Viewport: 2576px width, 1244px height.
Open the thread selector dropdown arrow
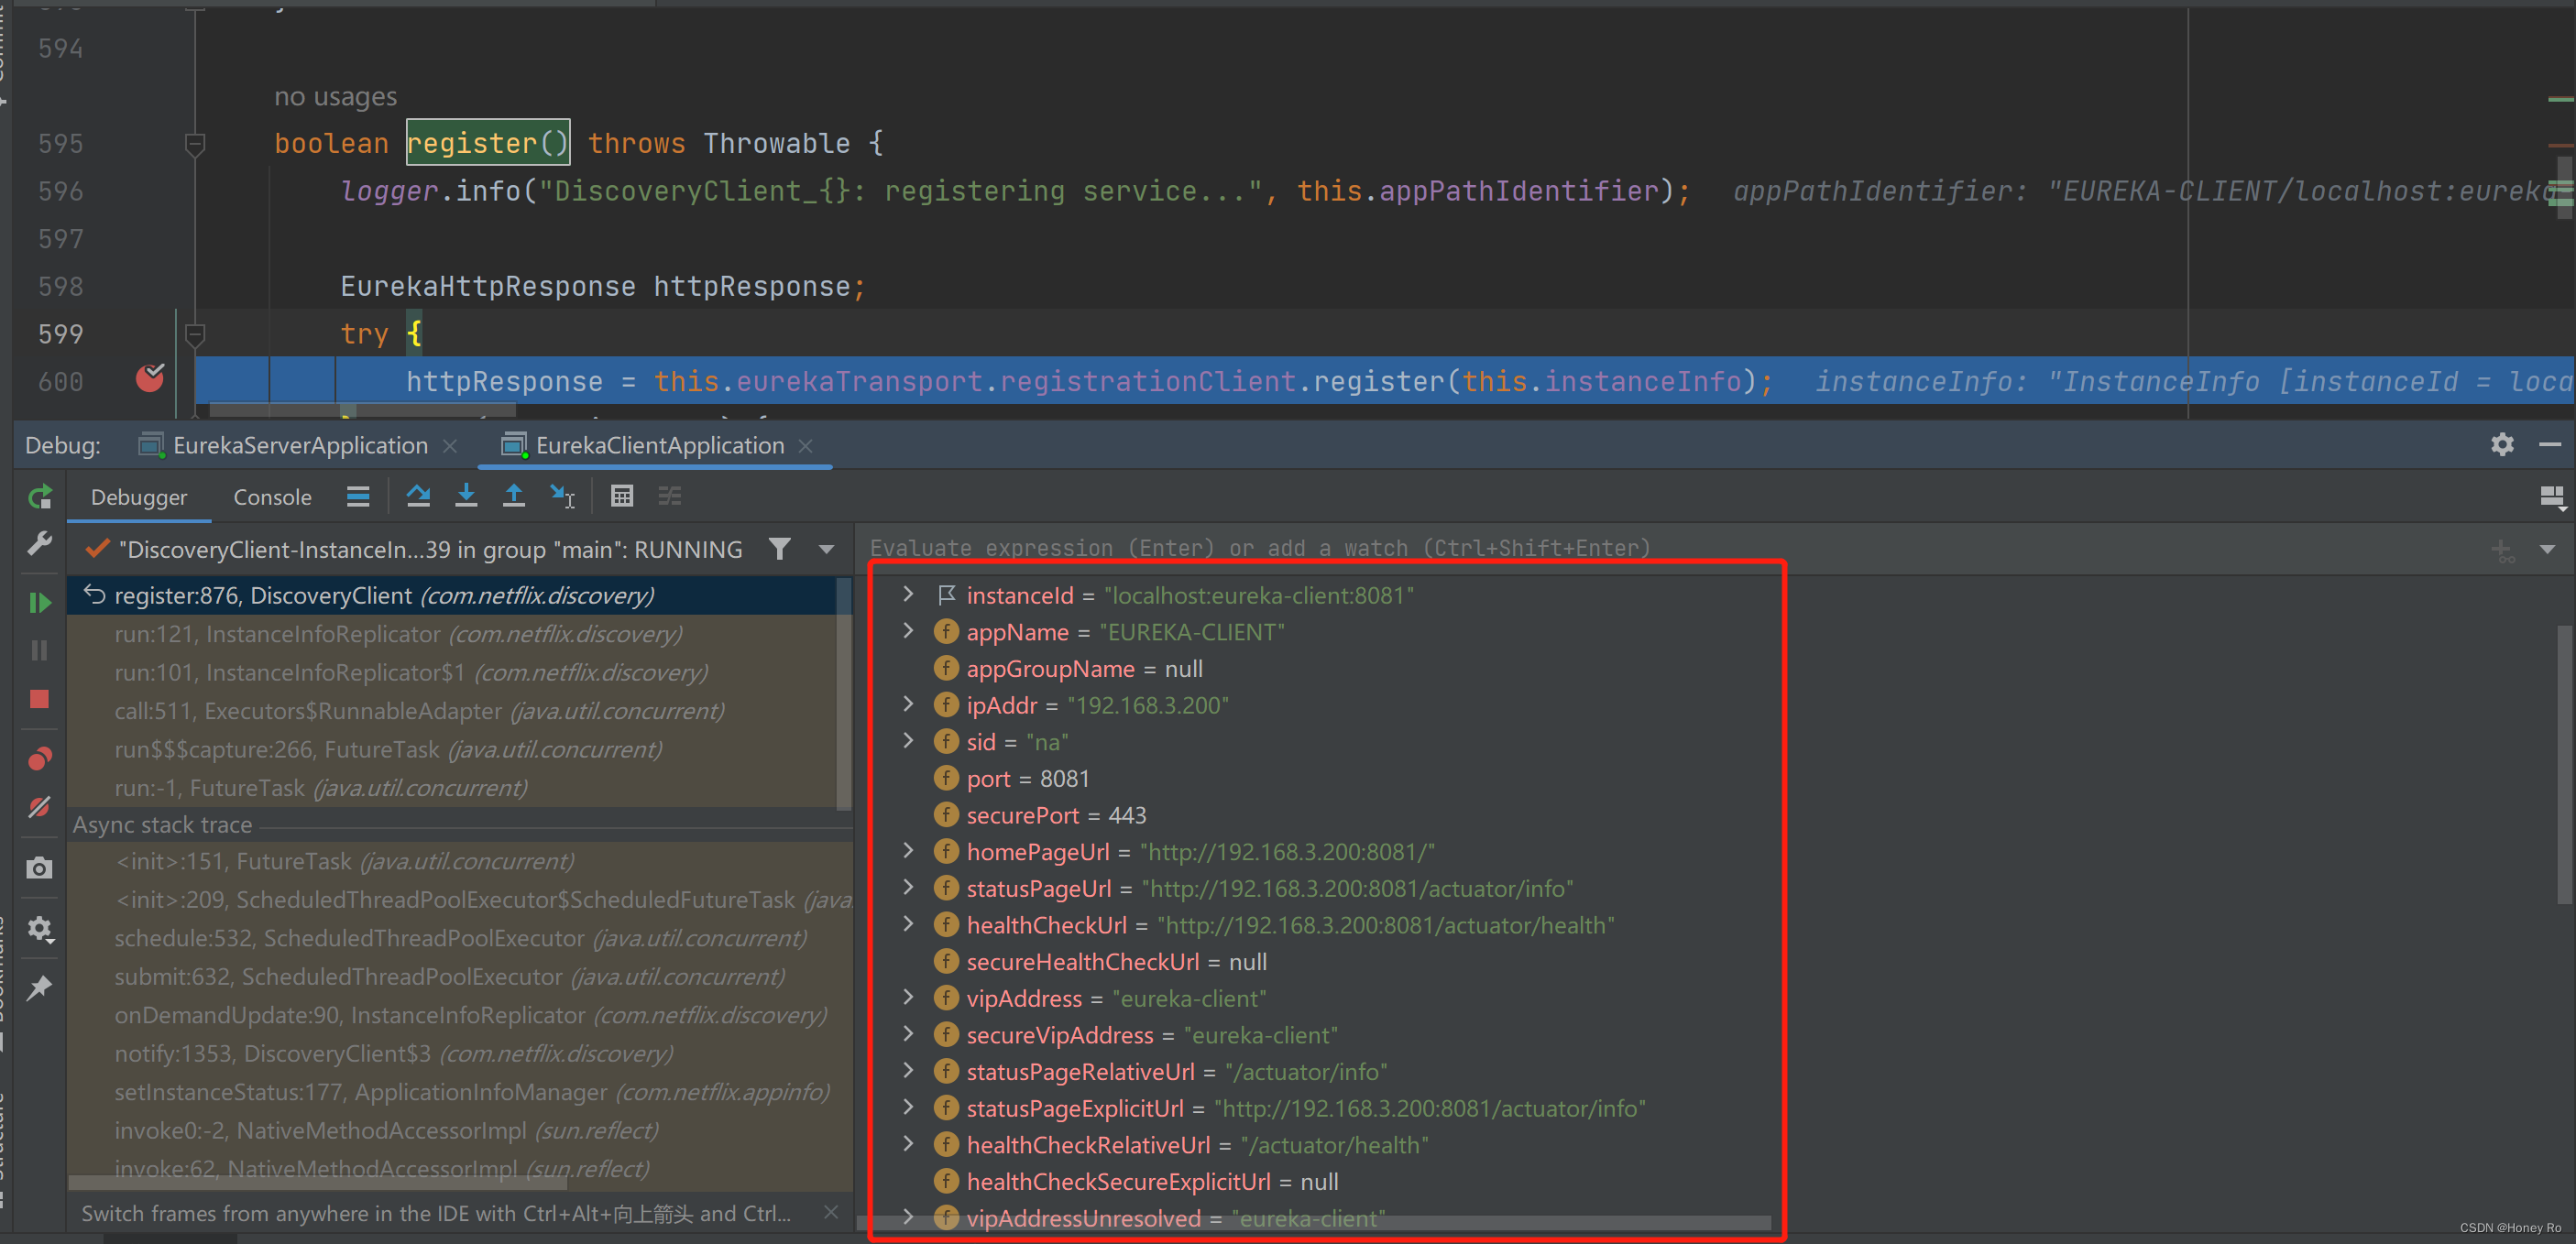(827, 549)
